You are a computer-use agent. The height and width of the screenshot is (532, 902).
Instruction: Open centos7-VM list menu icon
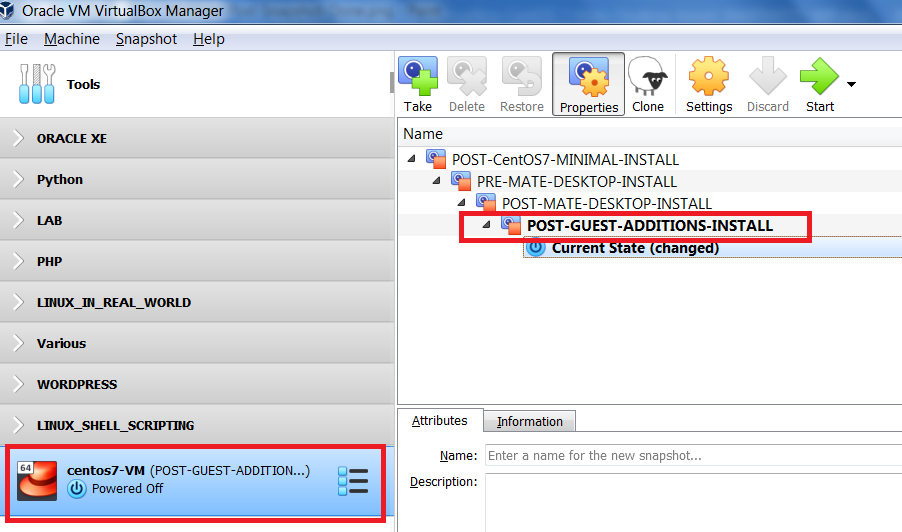[353, 481]
